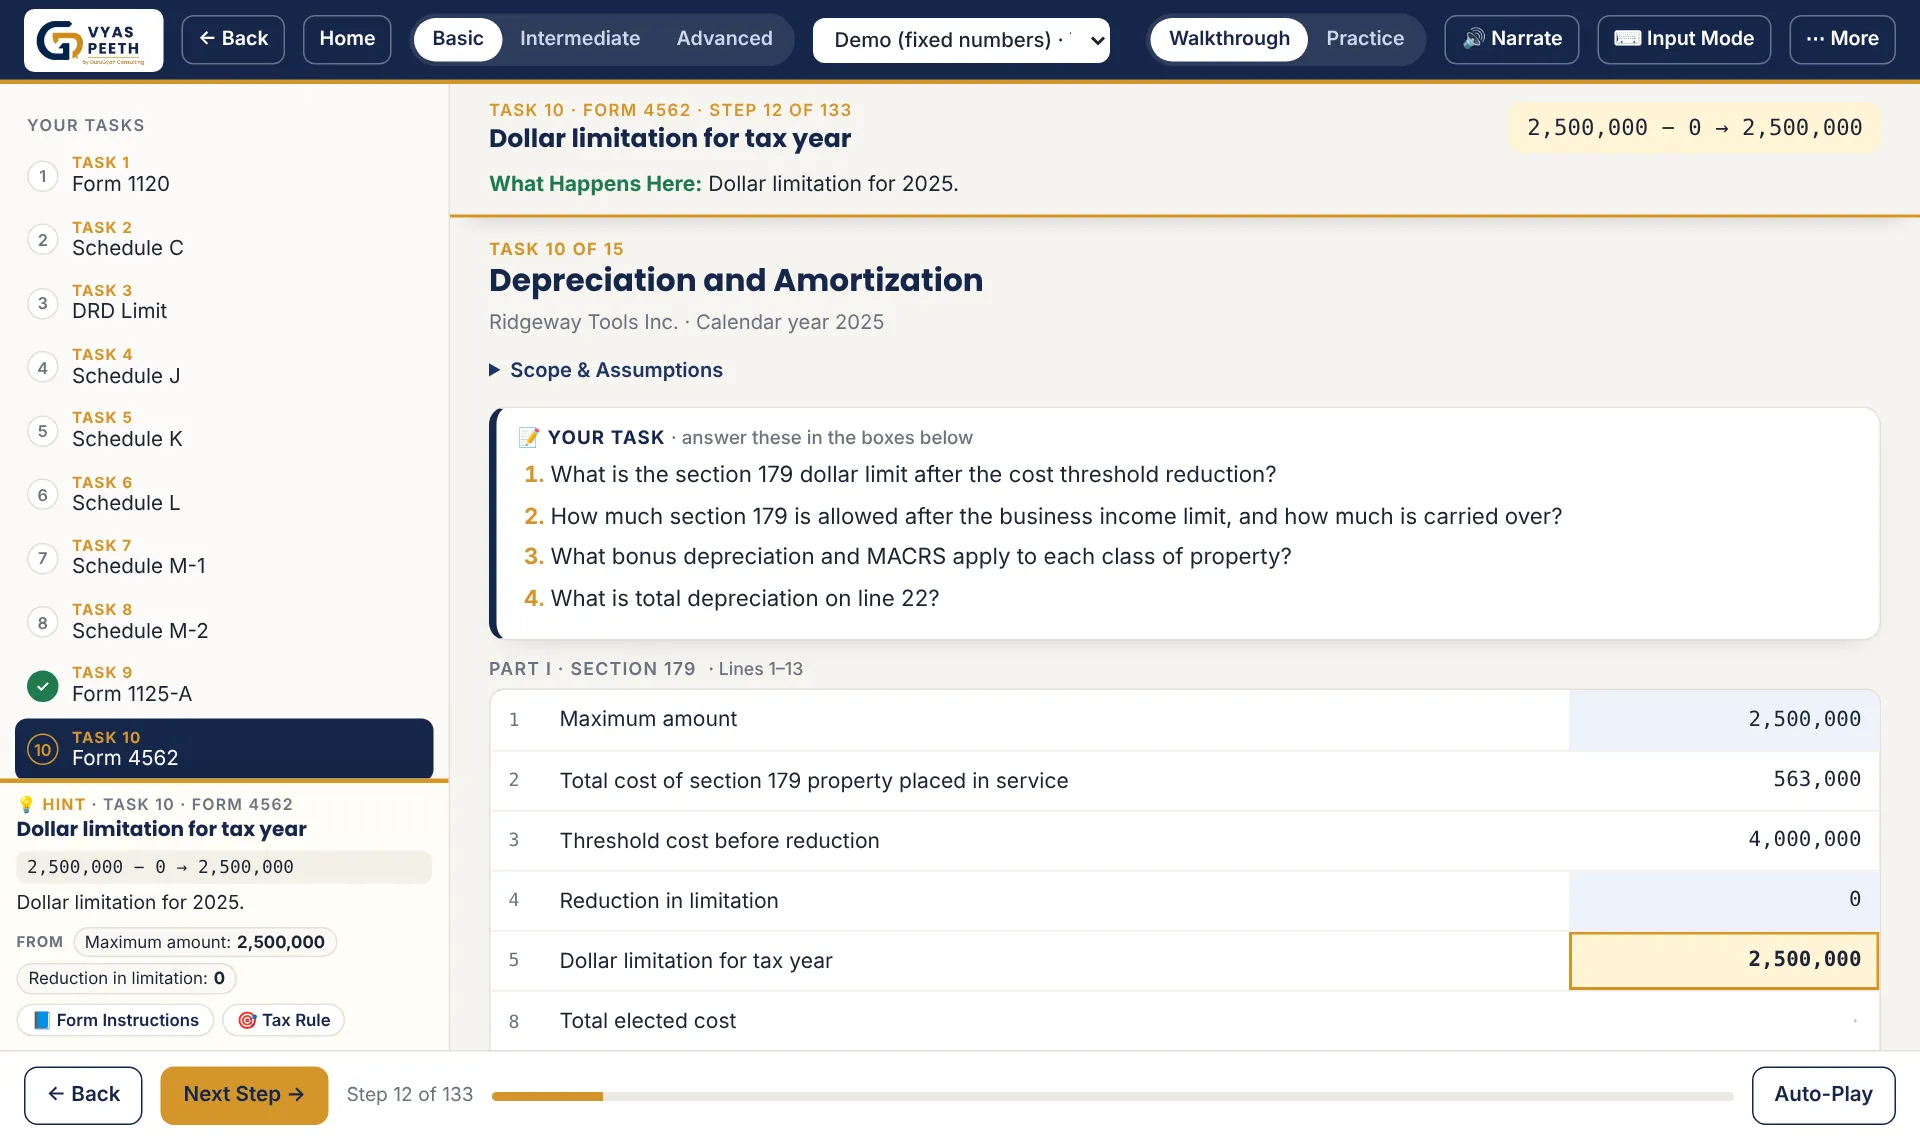Viewport: 1920px width, 1140px height.
Task: Open the More options menu
Action: coord(1842,39)
